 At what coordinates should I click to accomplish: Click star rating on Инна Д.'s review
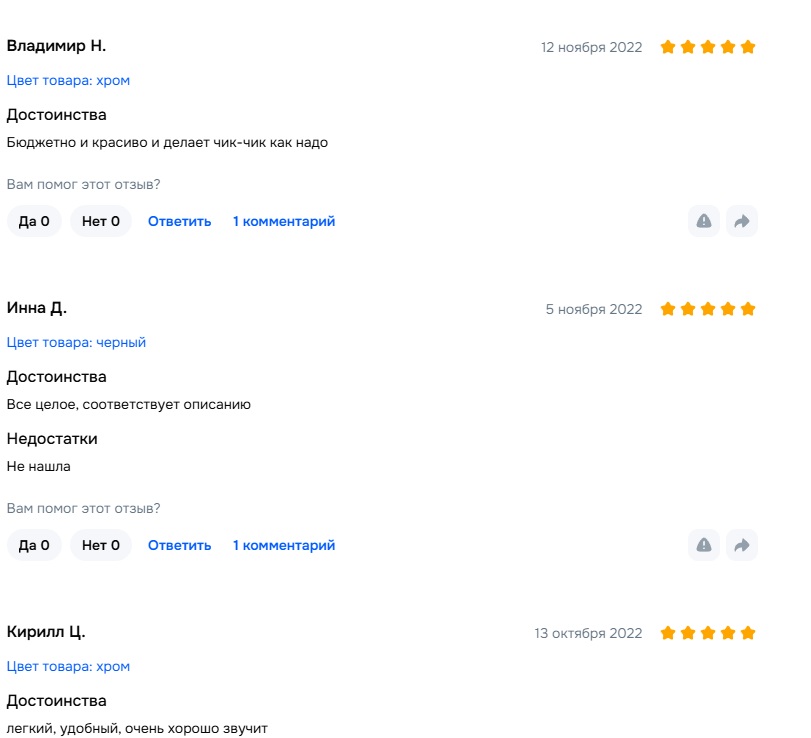708,309
